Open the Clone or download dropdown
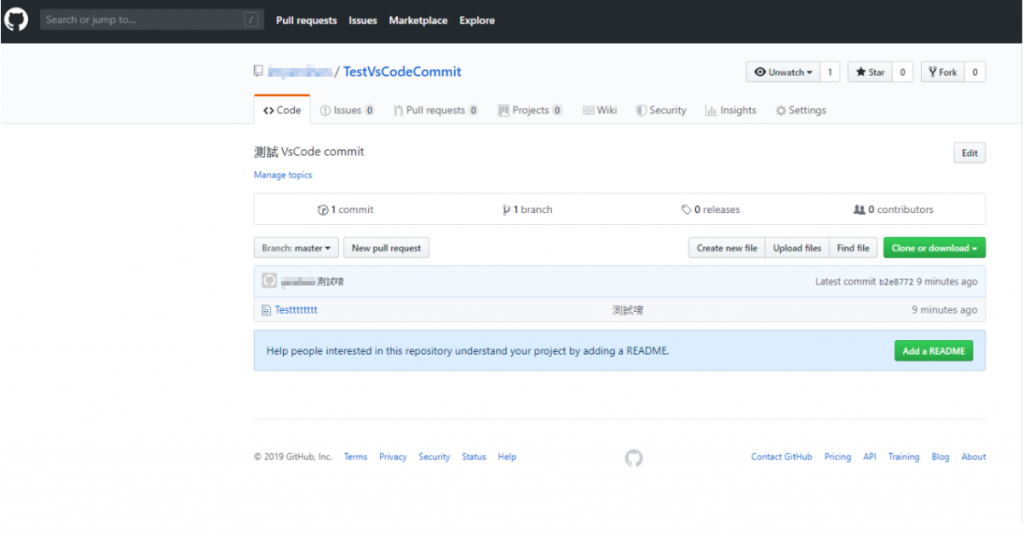This screenshot has height=536, width=1024. pyautogui.click(x=934, y=248)
